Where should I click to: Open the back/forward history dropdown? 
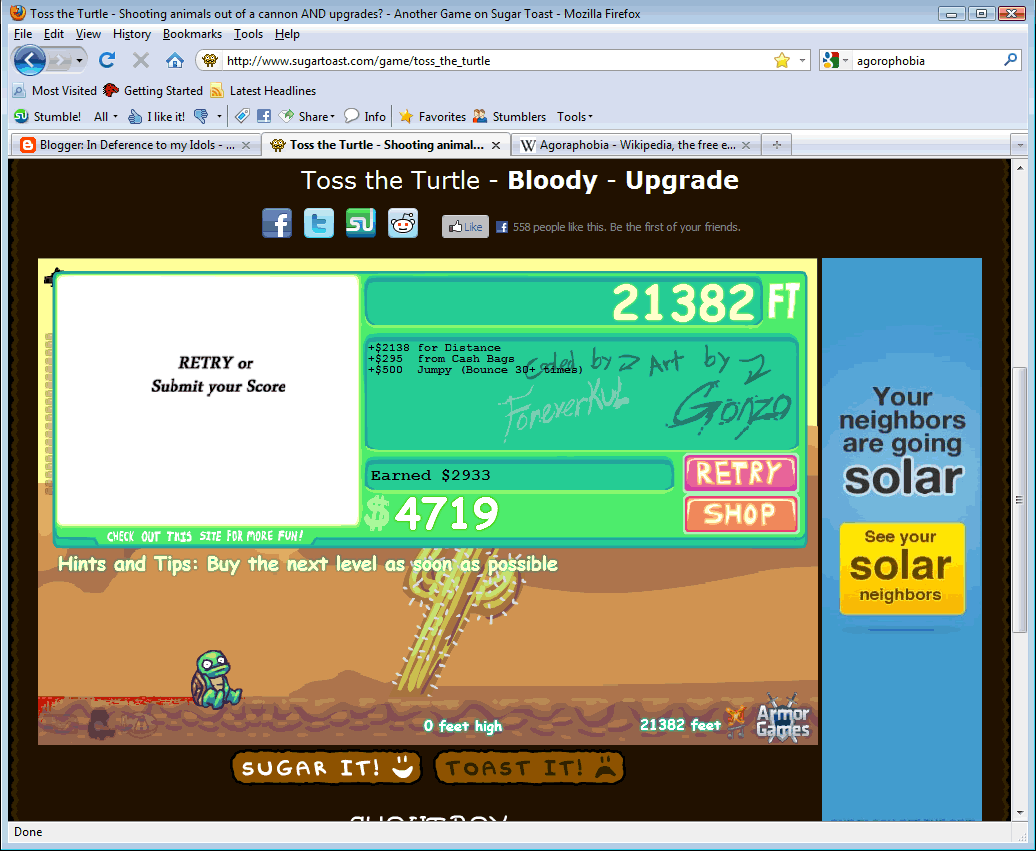[79, 61]
